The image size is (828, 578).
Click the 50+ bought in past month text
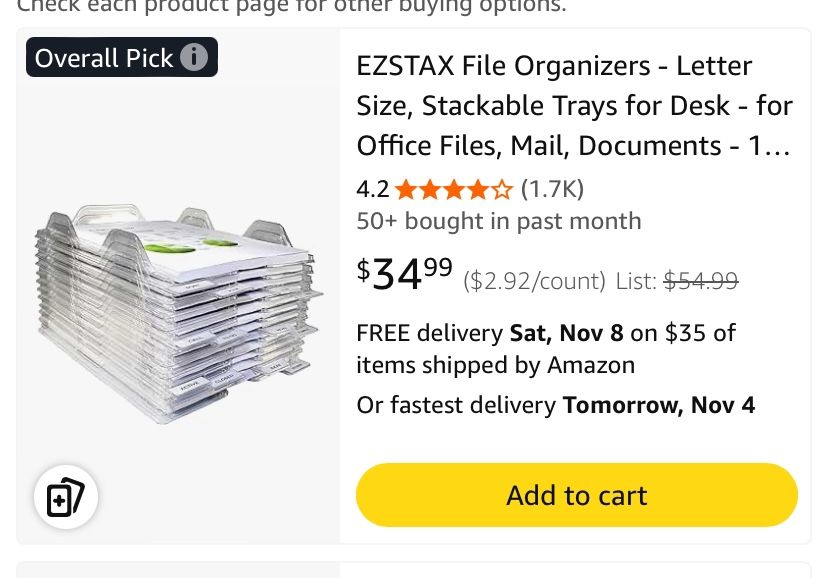(498, 221)
